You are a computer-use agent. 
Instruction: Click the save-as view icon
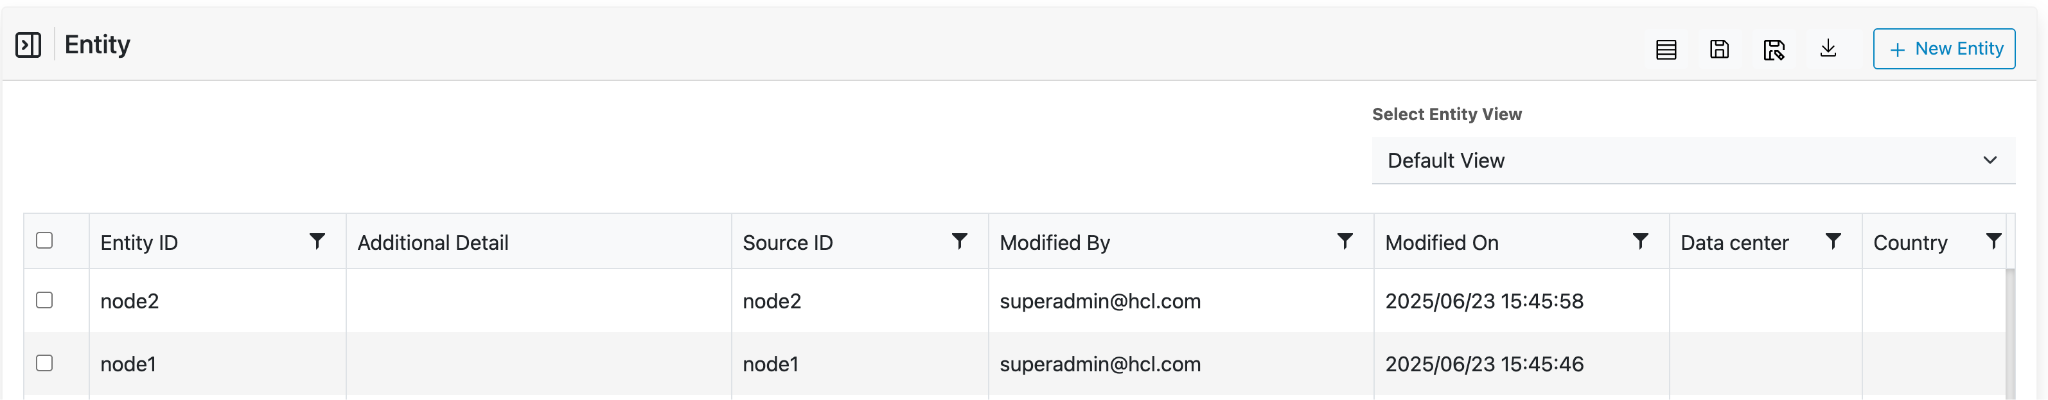click(x=1774, y=49)
